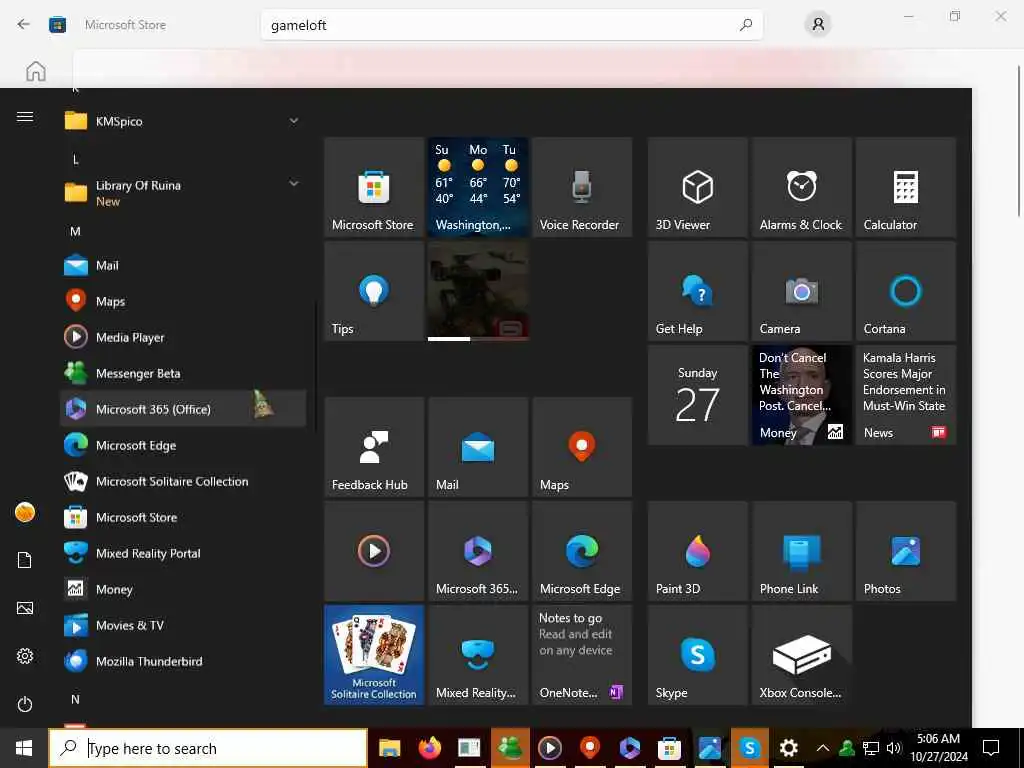Image resolution: width=1024 pixels, height=768 pixels.
Task: Open Mixed Reality Portal in app list
Action: [183, 553]
